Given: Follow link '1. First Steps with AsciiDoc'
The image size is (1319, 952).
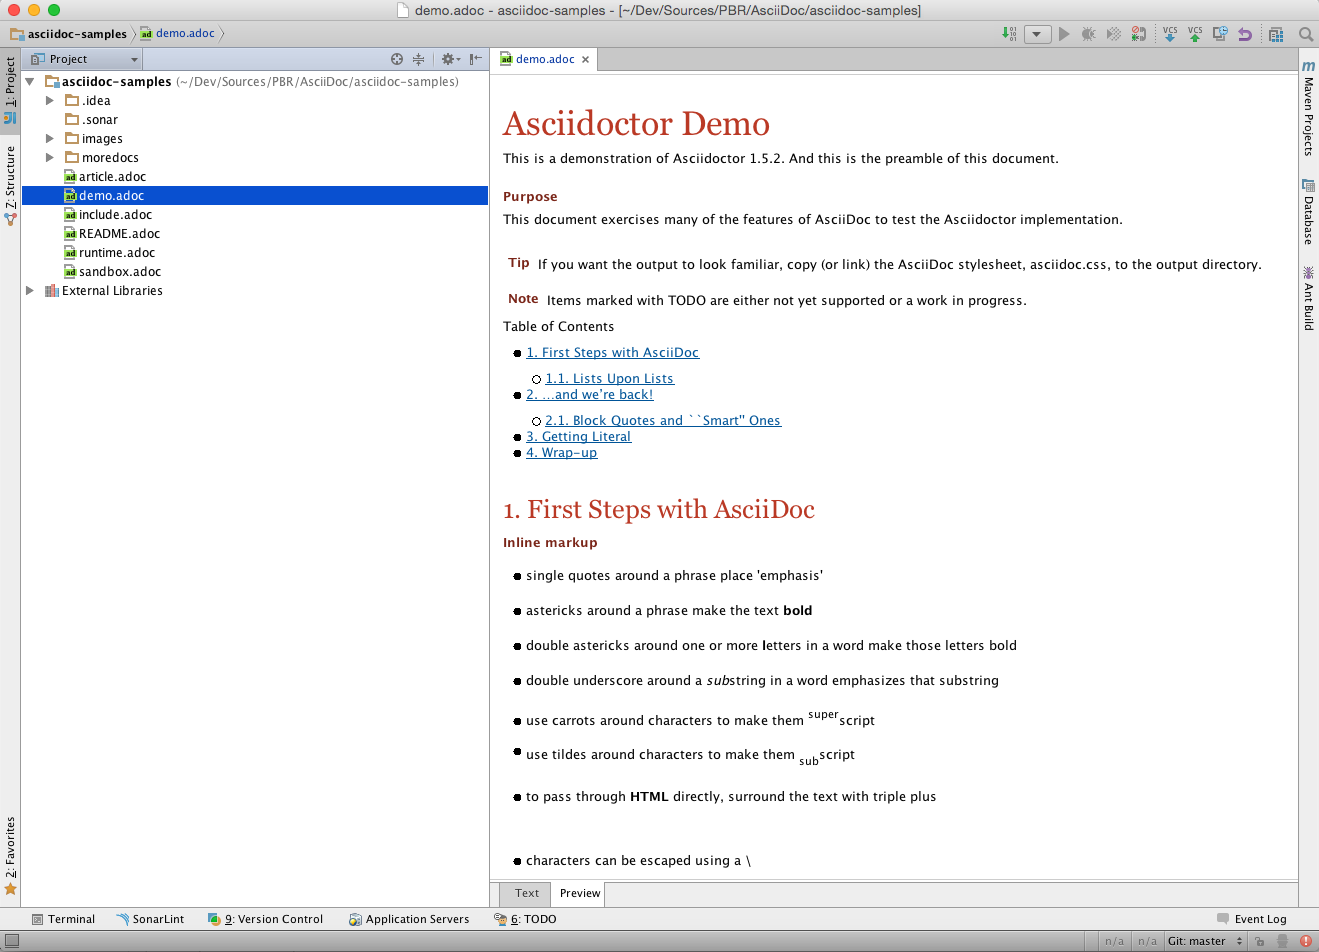Looking at the screenshot, I should point(612,353).
